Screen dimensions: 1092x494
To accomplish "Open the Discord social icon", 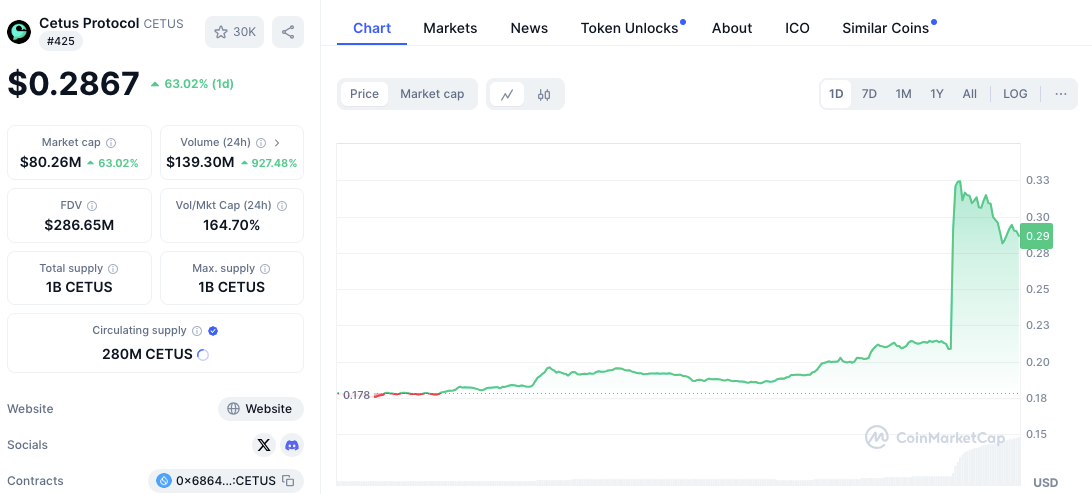I will click(292, 445).
